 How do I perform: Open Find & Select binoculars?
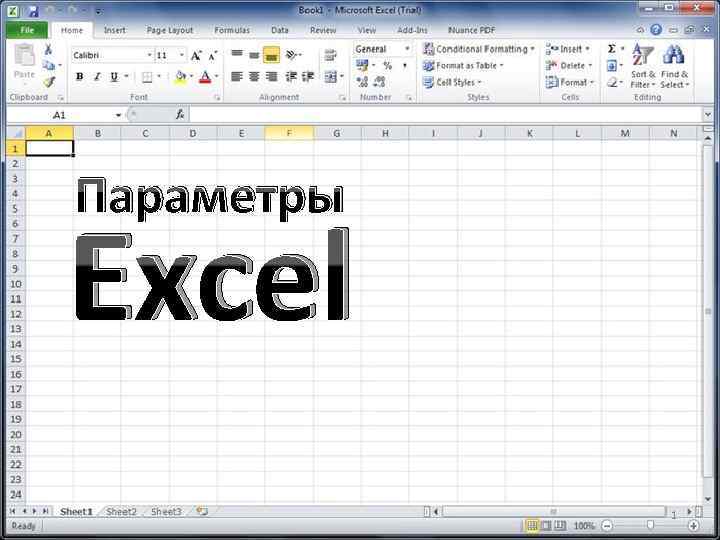coord(674,66)
